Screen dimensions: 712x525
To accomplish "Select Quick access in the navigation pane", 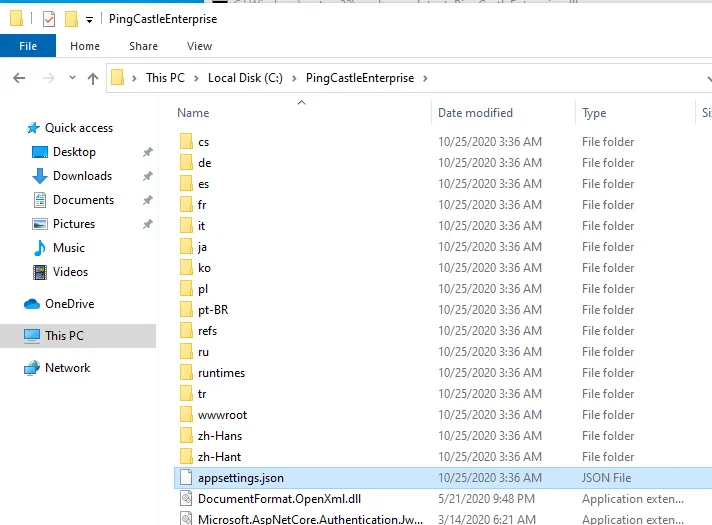I will [79, 128].
